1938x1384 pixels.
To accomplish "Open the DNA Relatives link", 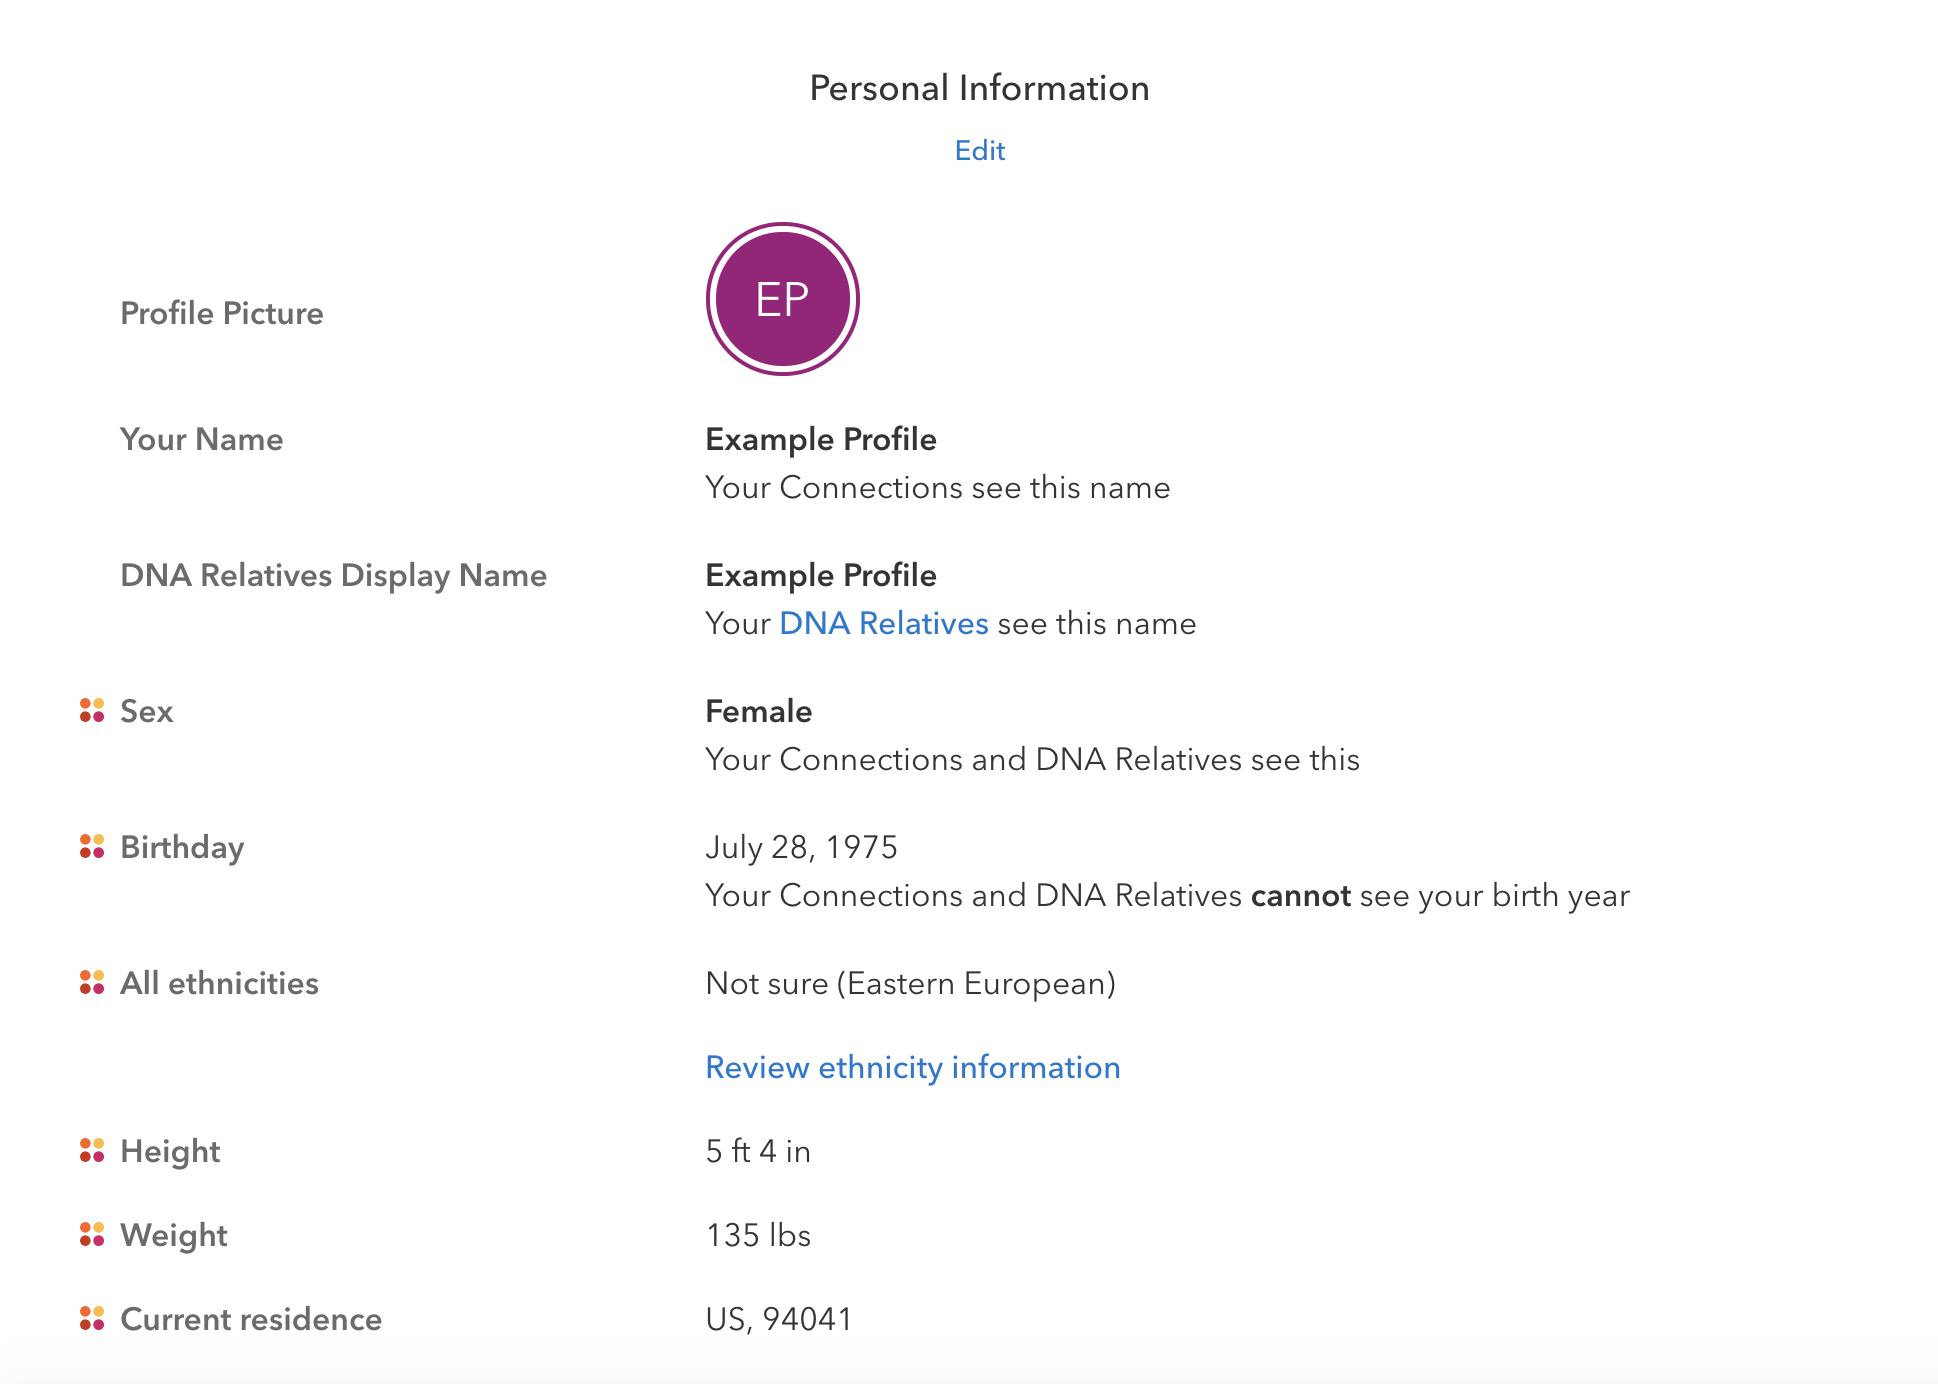I will point(884,623).
